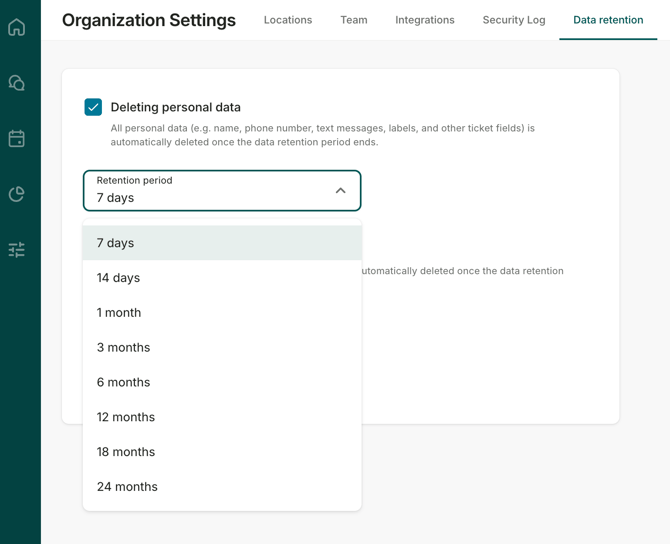
Task: Switch to the Locations tab
Action: 288,20
